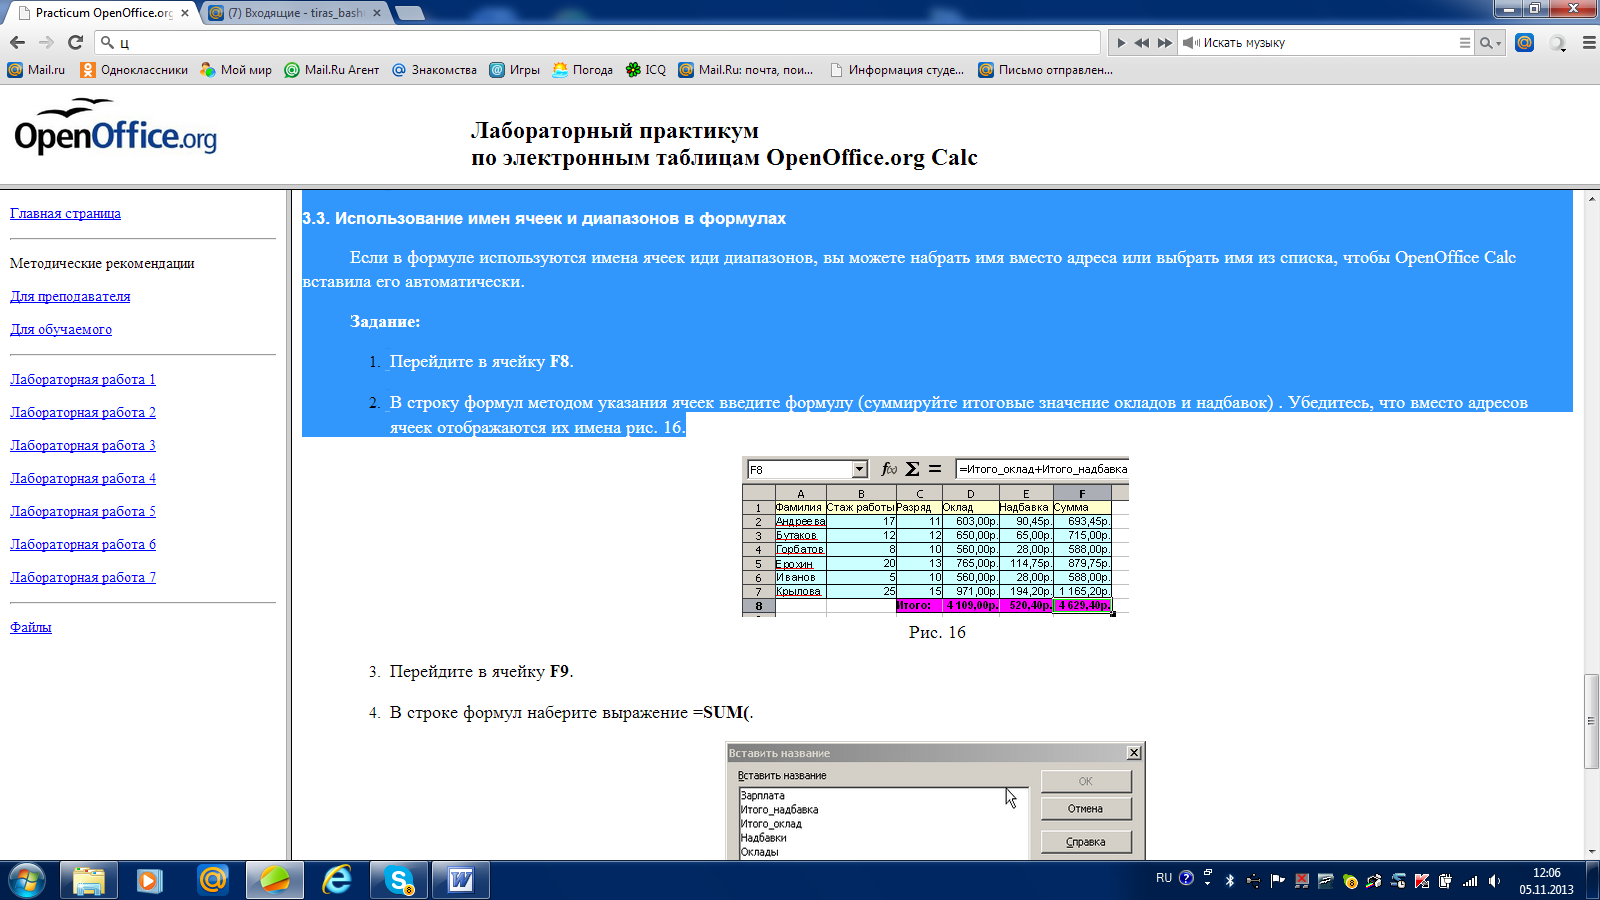This screenshot has height=900, width=1600.
Task: Click the fast-forward button in music toolbar
Action: 1165,43
